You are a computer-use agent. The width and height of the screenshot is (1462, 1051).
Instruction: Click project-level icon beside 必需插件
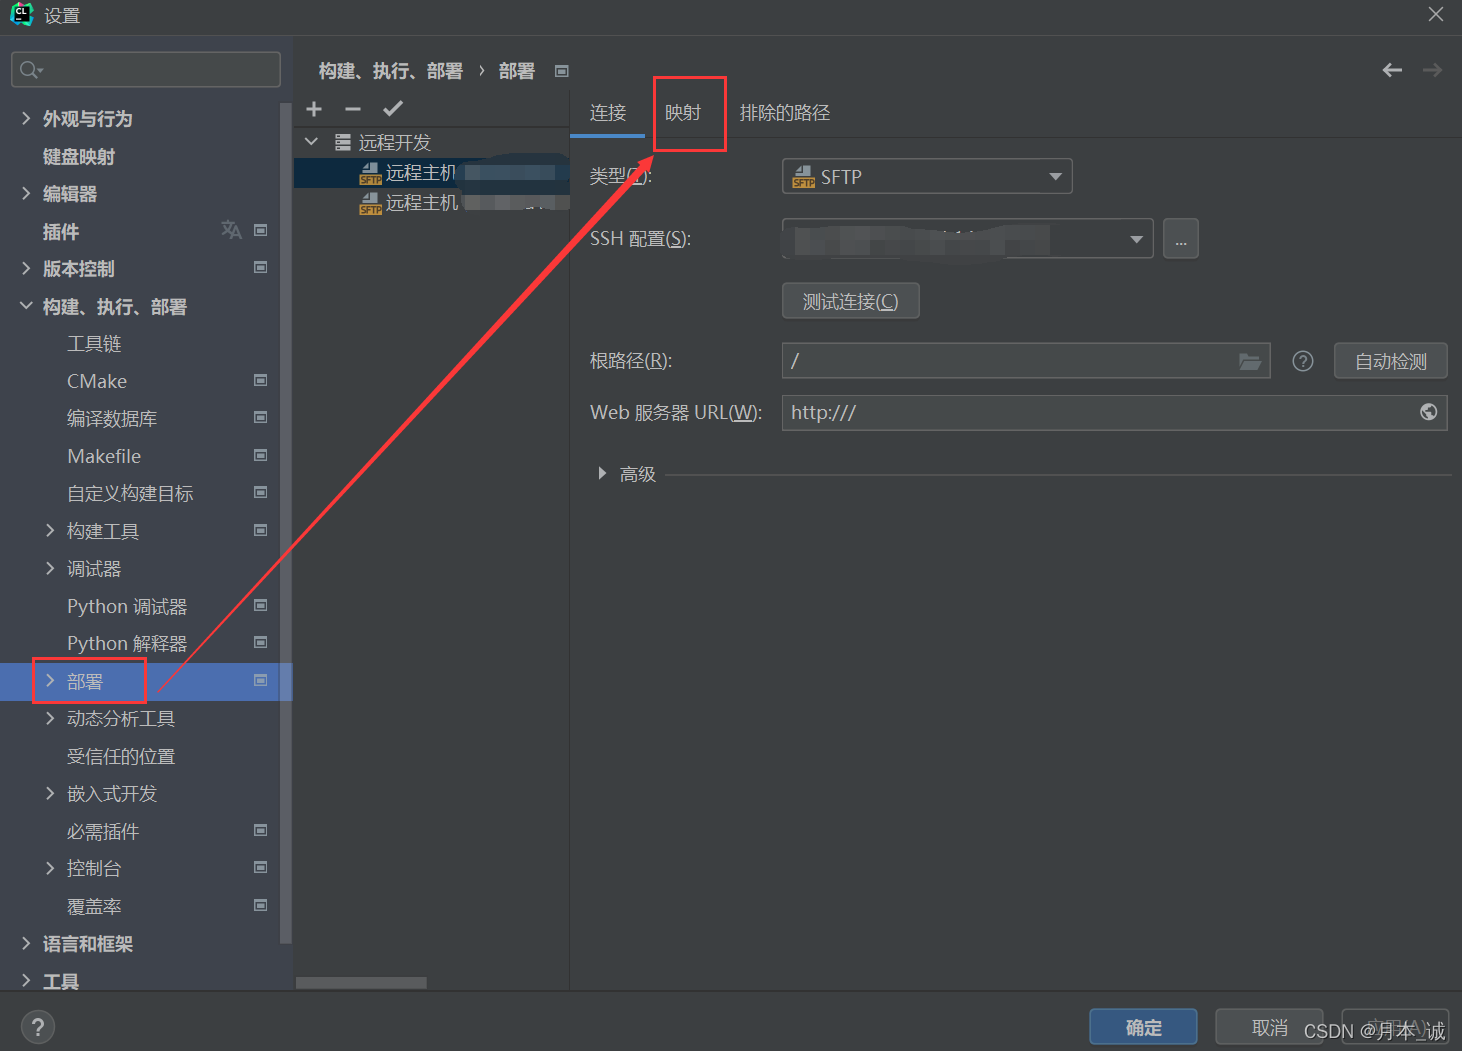tap(261, 830)
